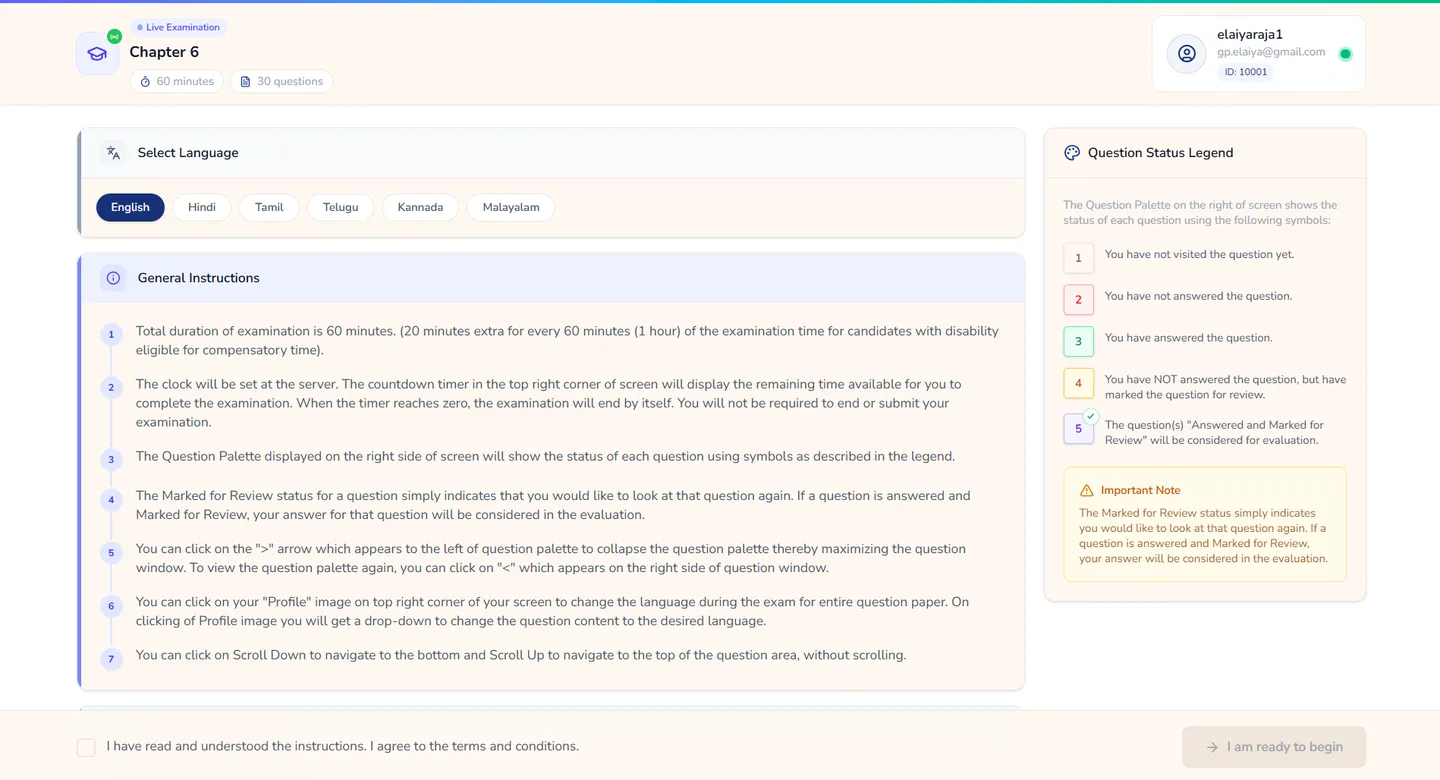1440x780 pixels.
Task: Click instruction about Total duration of examination
Action: pyautogui.click(x=567, y=341)
